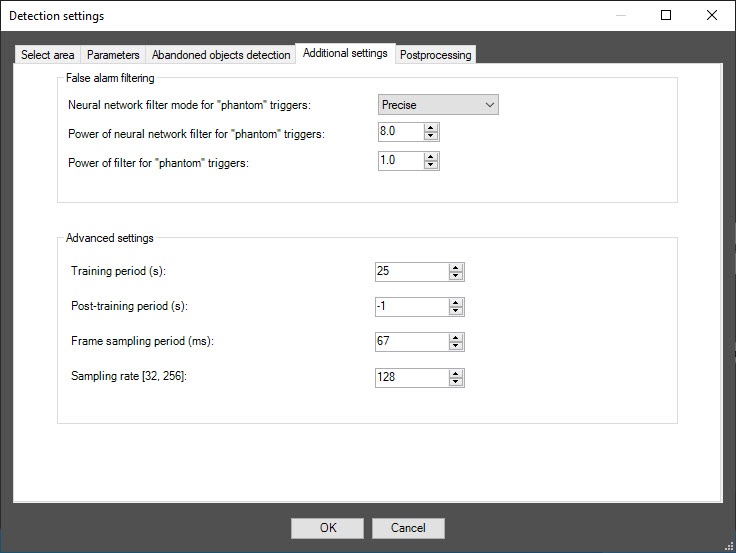Increase power of filter for phantom triggers
This screenshot has width=736, height=553.
tap(431, 157)
